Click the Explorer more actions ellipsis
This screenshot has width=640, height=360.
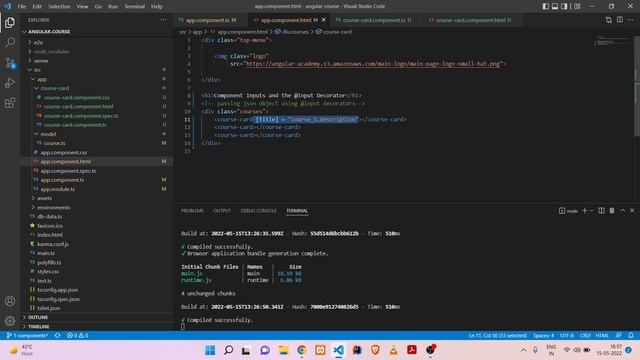[x=163, y=20]
